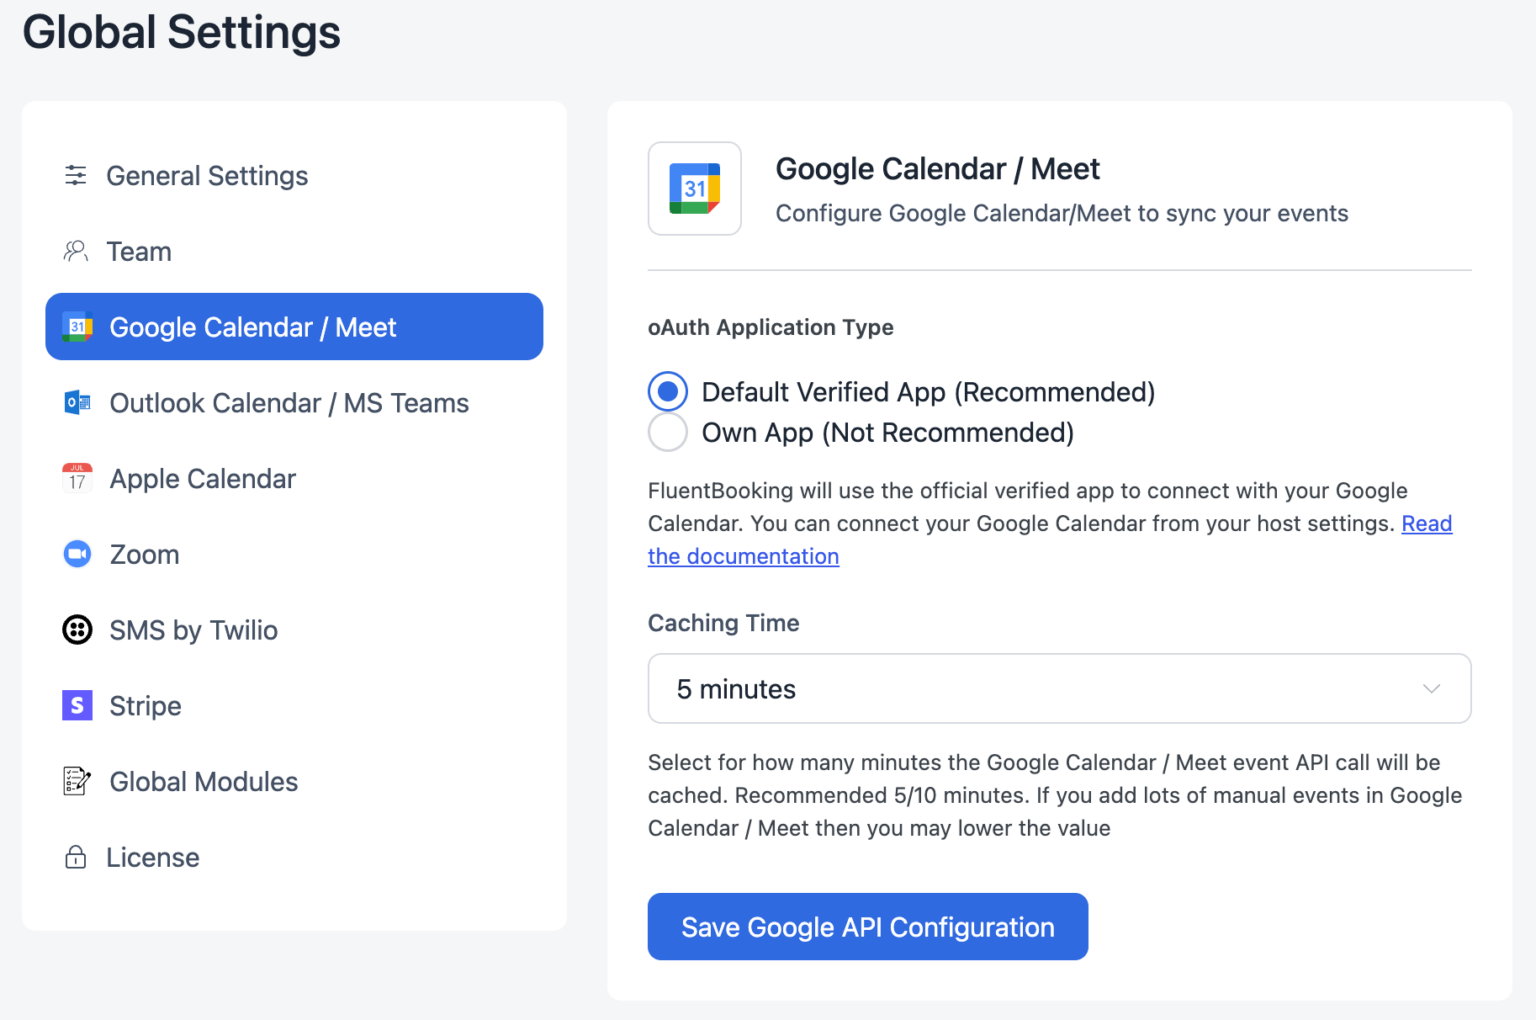This screenshot has height=1020, width=1536.
Task: Click the Global Modules document icon
Action: (76, 781)
